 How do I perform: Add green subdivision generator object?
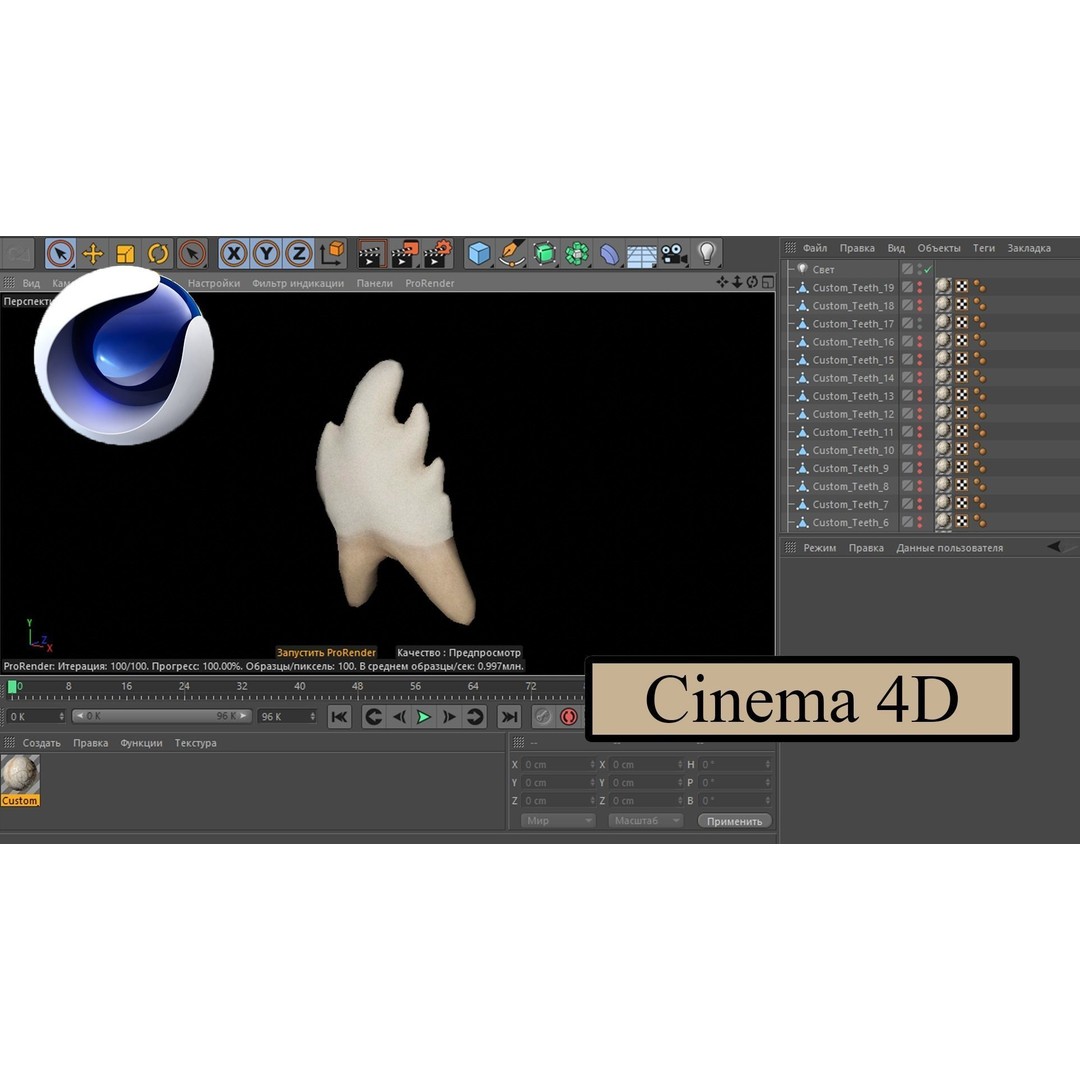coord(544,253)
